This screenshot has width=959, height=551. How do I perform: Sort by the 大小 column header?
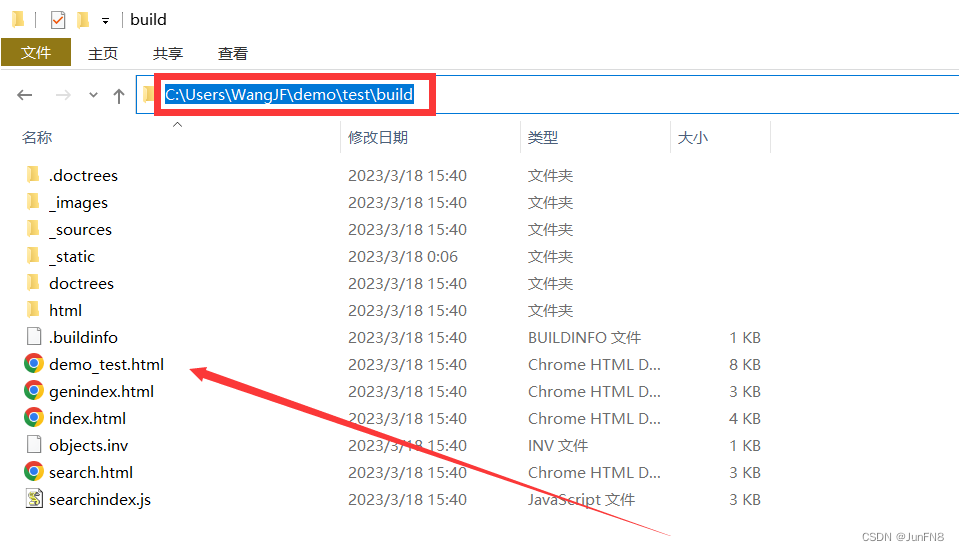click(x=692, y=138)
